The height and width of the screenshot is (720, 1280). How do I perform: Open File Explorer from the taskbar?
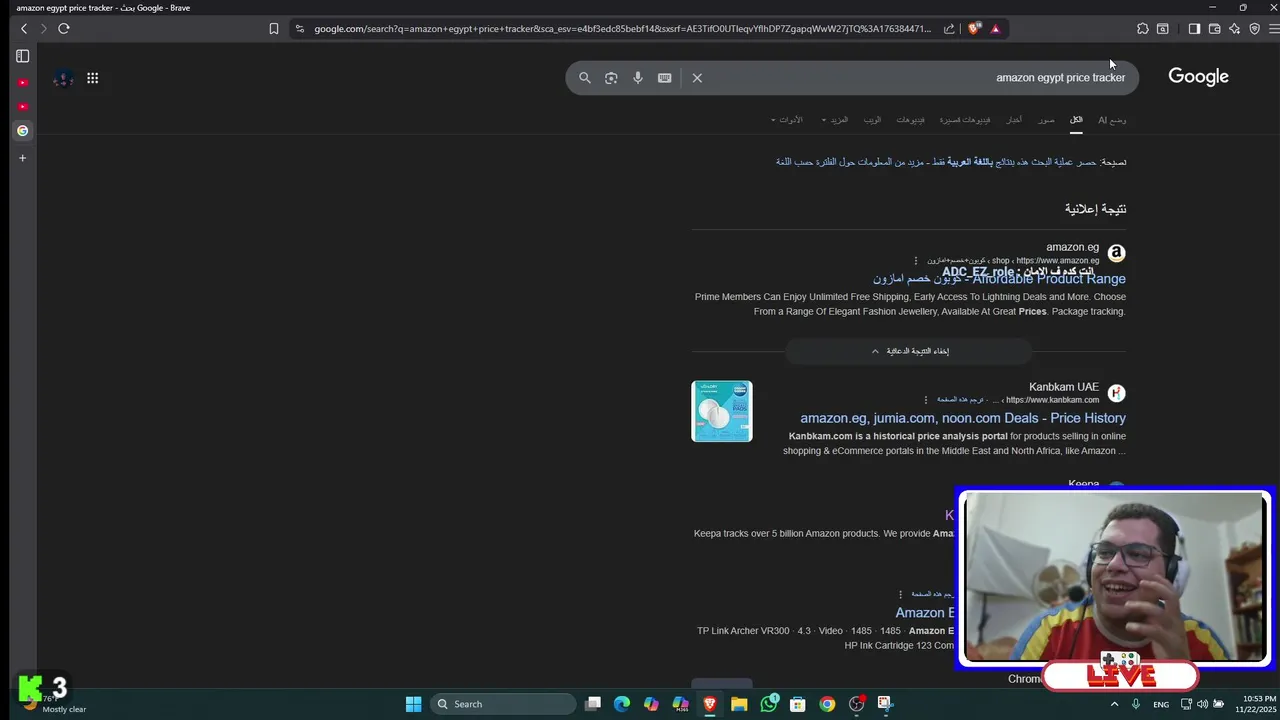pyautogui.click(x=739, y=704)
